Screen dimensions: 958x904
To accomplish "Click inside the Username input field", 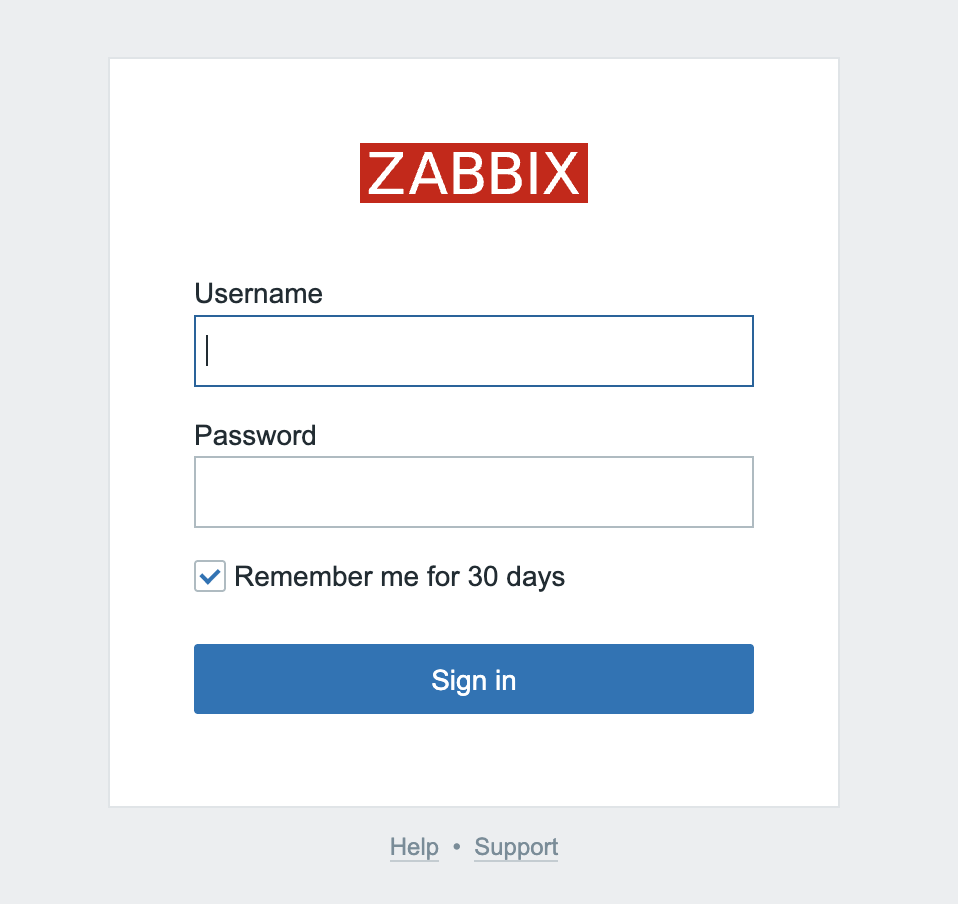I will (473, 351).
